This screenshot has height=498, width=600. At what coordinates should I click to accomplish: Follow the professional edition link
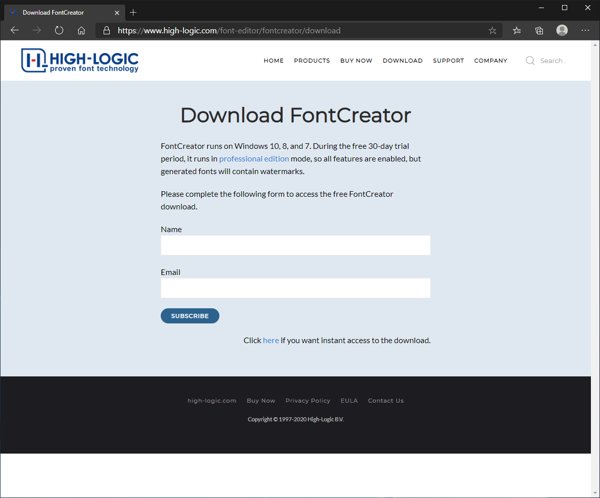(254, 159)
